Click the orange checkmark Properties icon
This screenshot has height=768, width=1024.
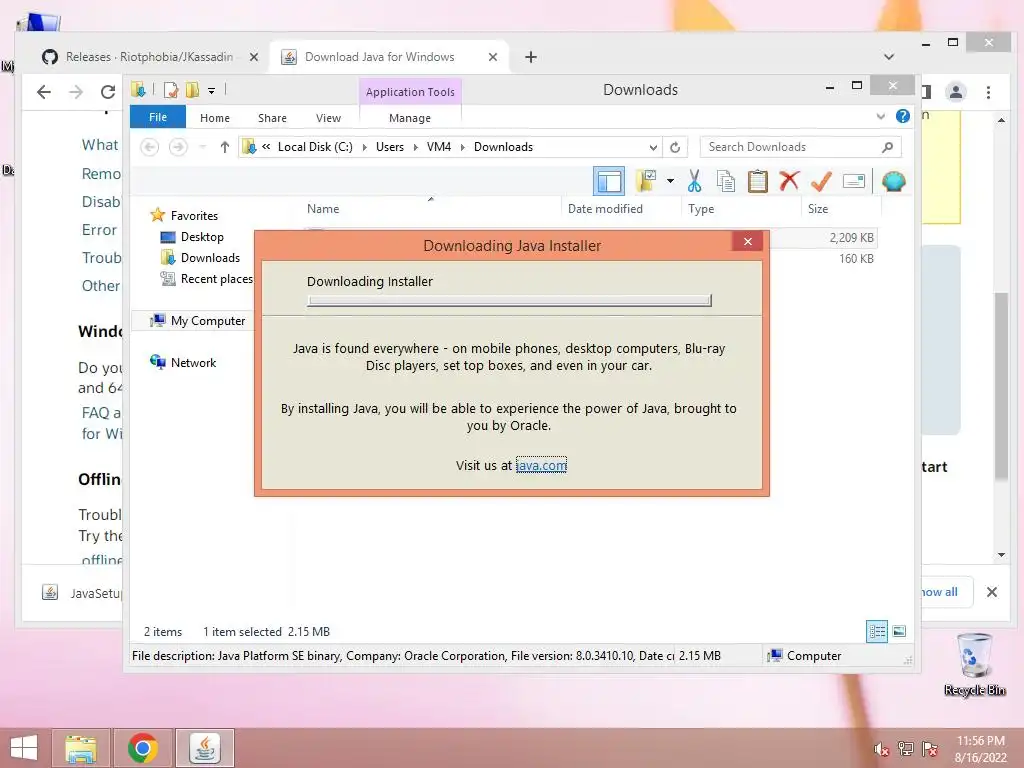[821, 181]
